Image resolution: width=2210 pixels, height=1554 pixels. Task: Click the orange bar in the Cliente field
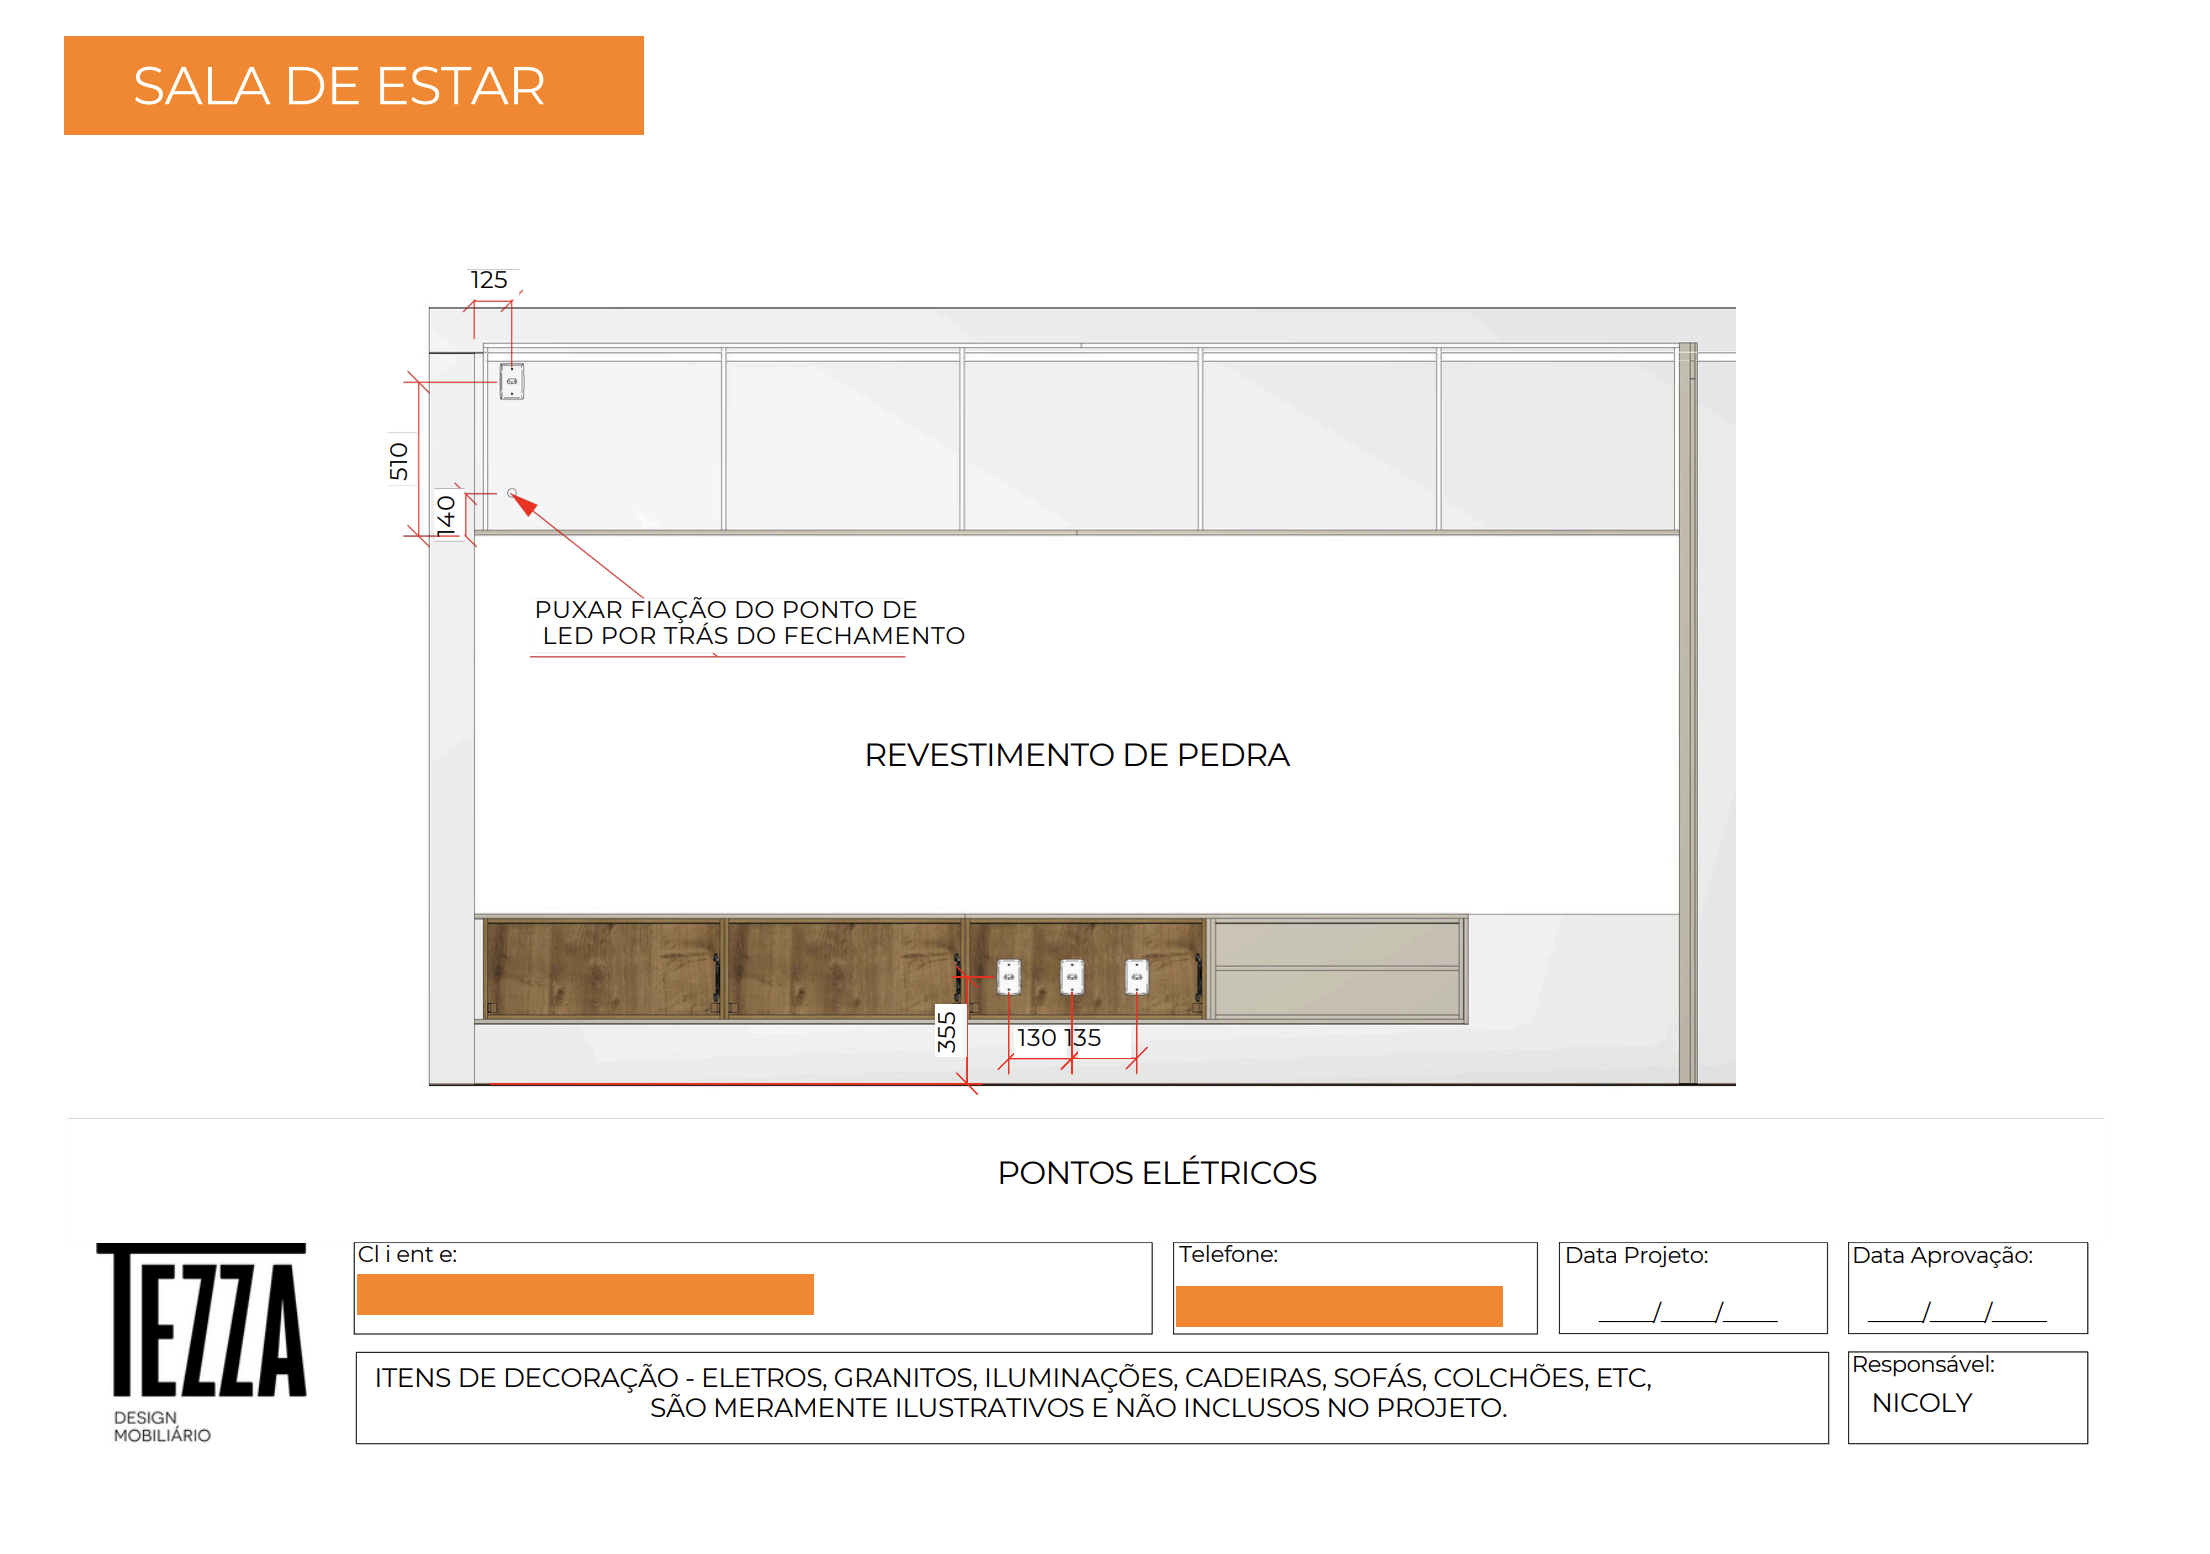coord(585,1294)
